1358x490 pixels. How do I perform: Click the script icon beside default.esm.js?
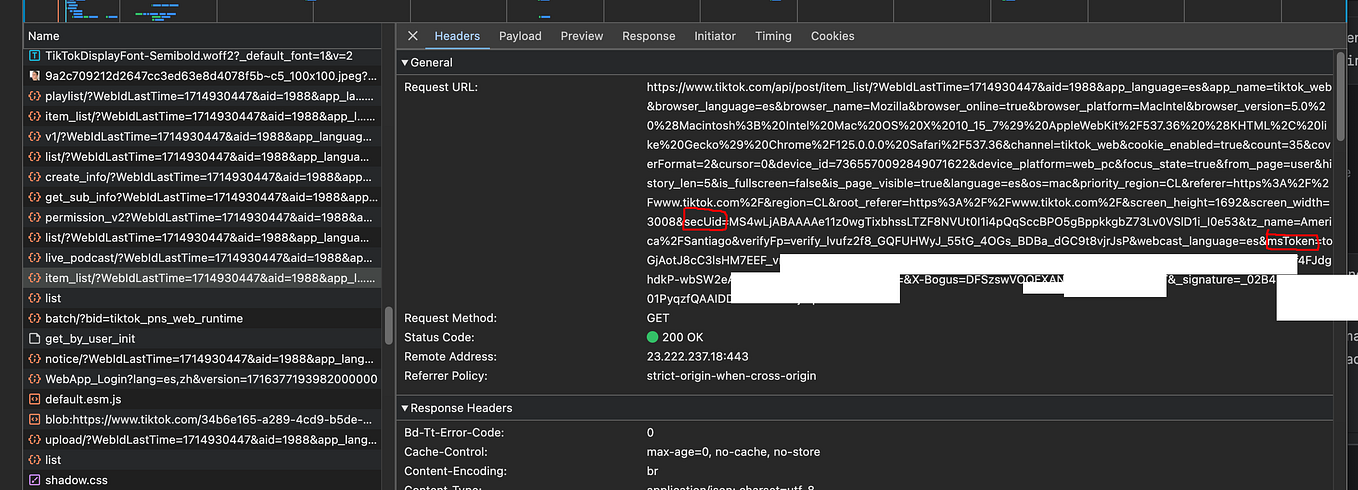click(x=35, y=399)
